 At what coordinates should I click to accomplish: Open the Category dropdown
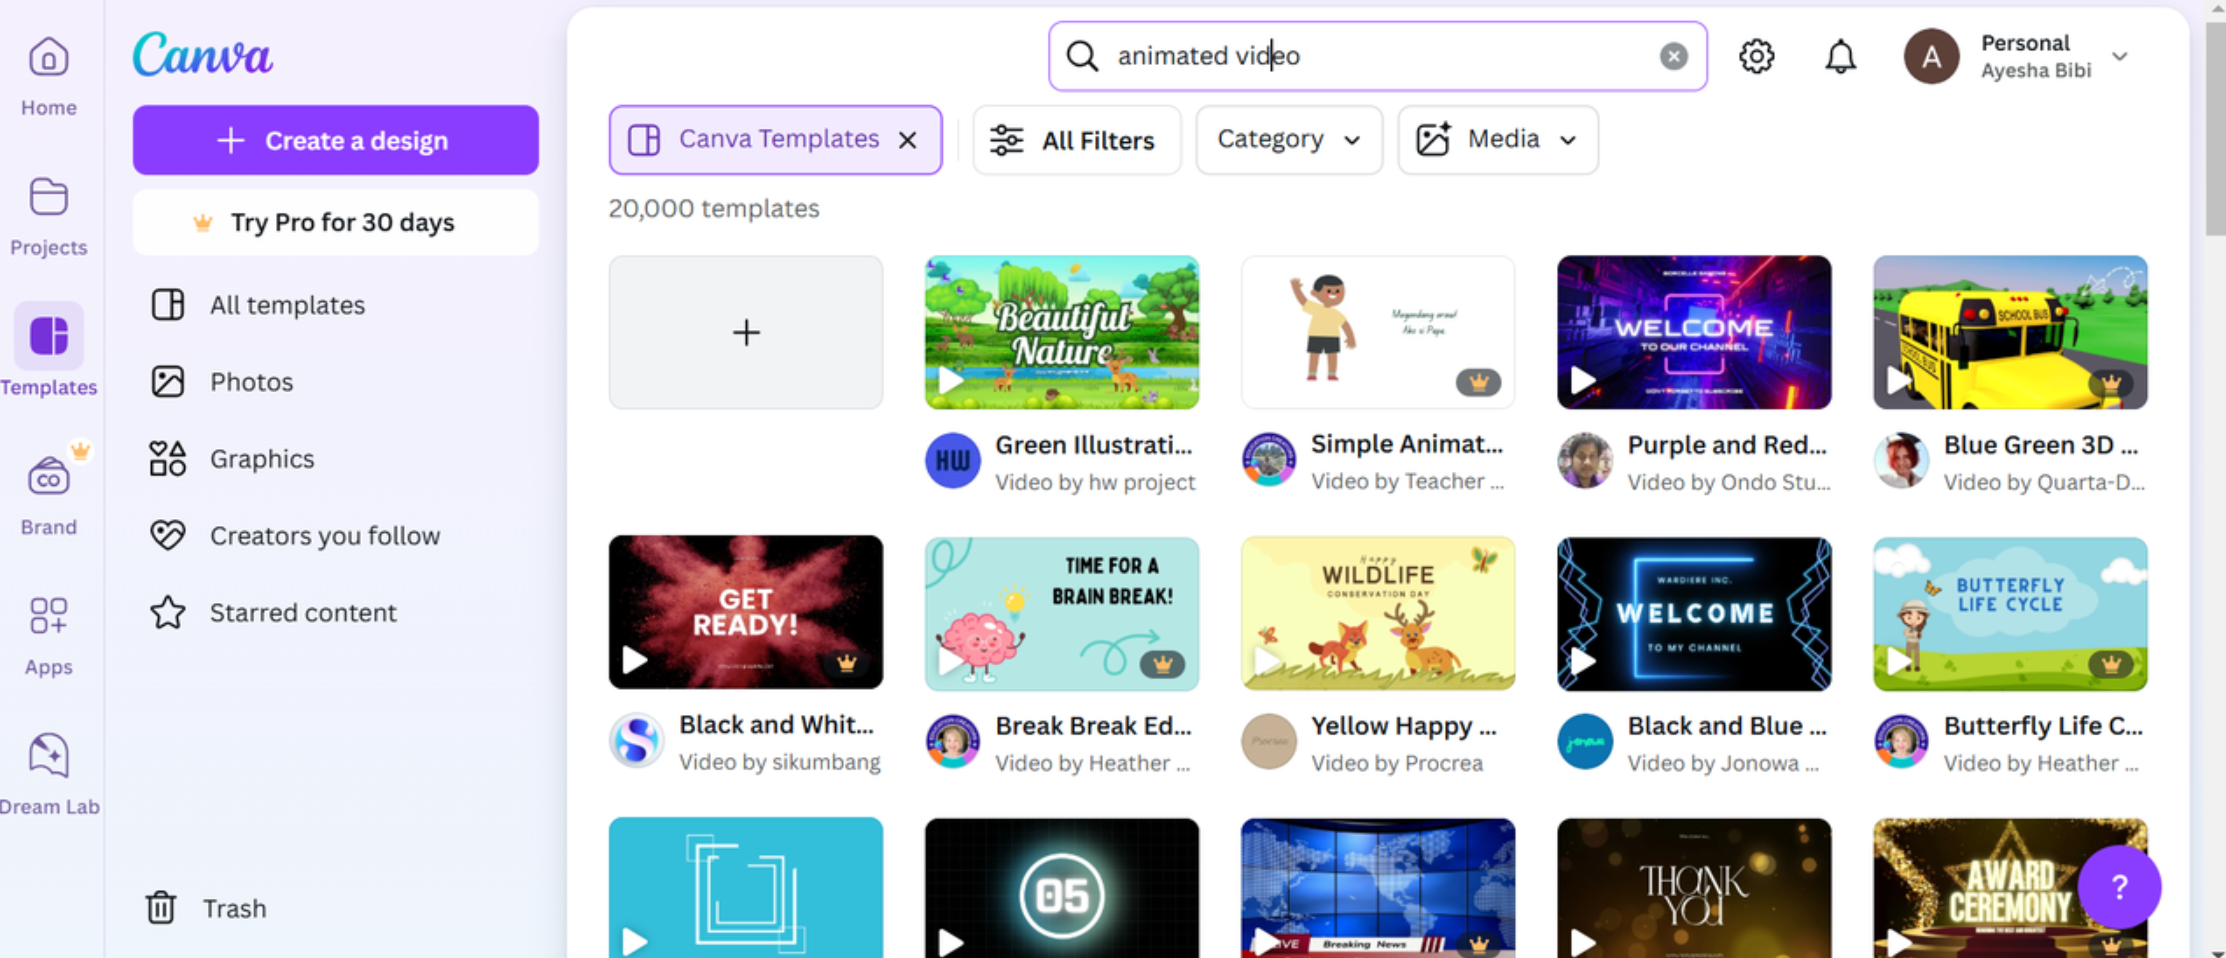1288,140
